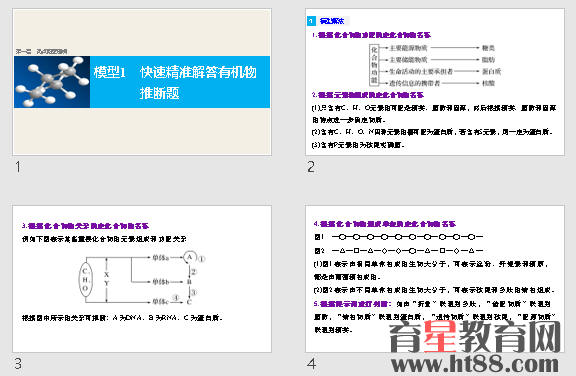Click the title text 模型1 快速精准解答有机物推断题

174,82
